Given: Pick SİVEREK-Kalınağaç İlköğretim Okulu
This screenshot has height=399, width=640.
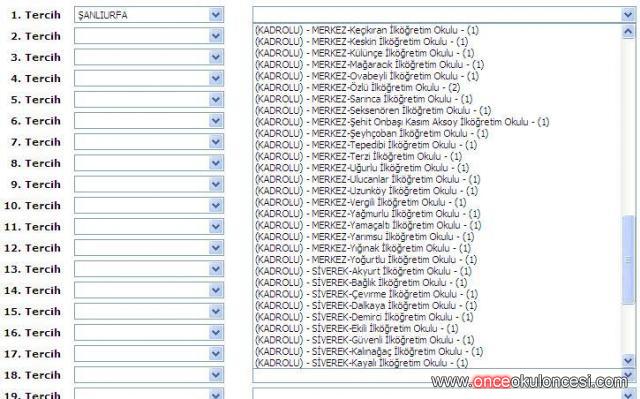Looking at the screenshot, I should [x=369, y=351].
